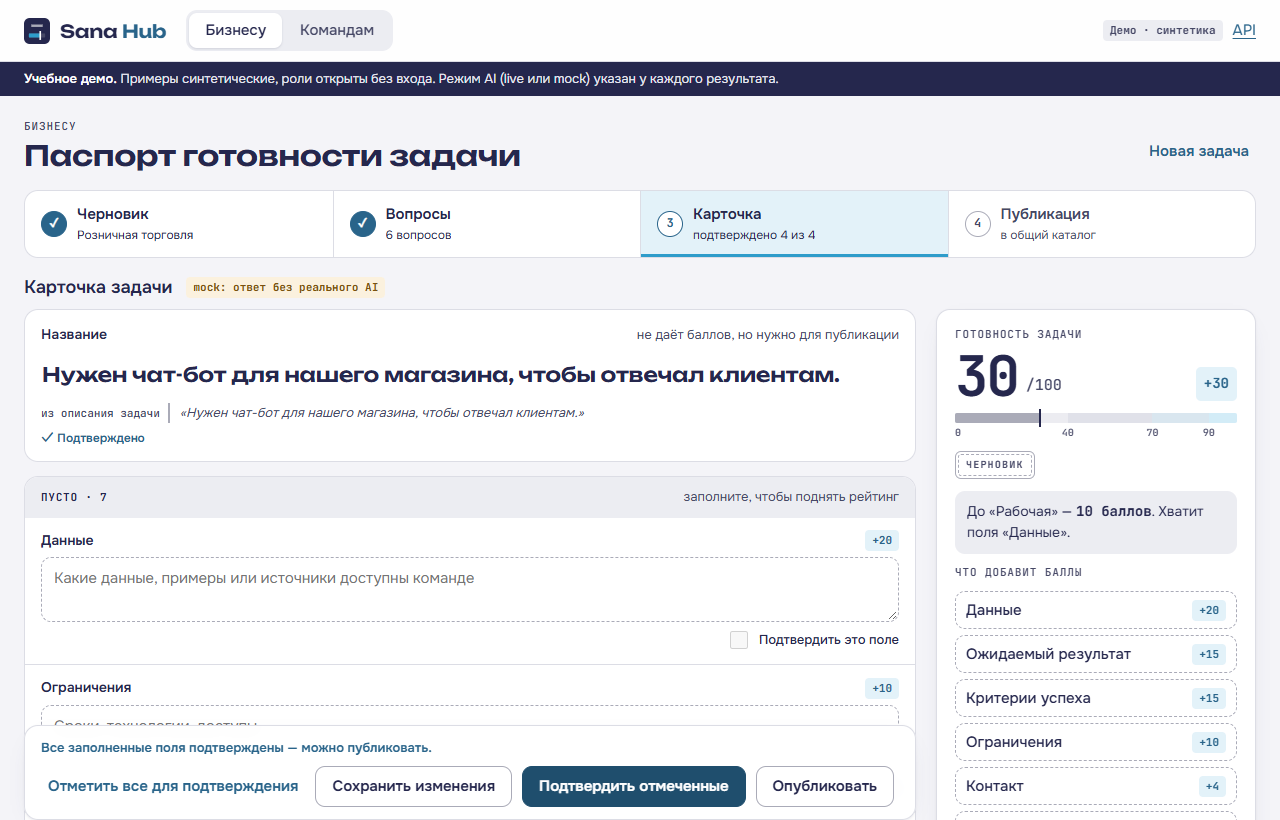Click the 'Розничная торговля' subtitle under Черновик

point(135,235)
